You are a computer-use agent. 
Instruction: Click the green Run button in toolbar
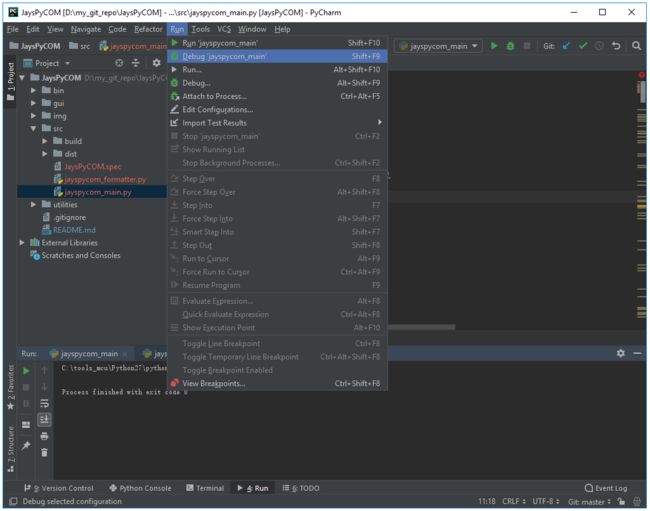(494, 46)
